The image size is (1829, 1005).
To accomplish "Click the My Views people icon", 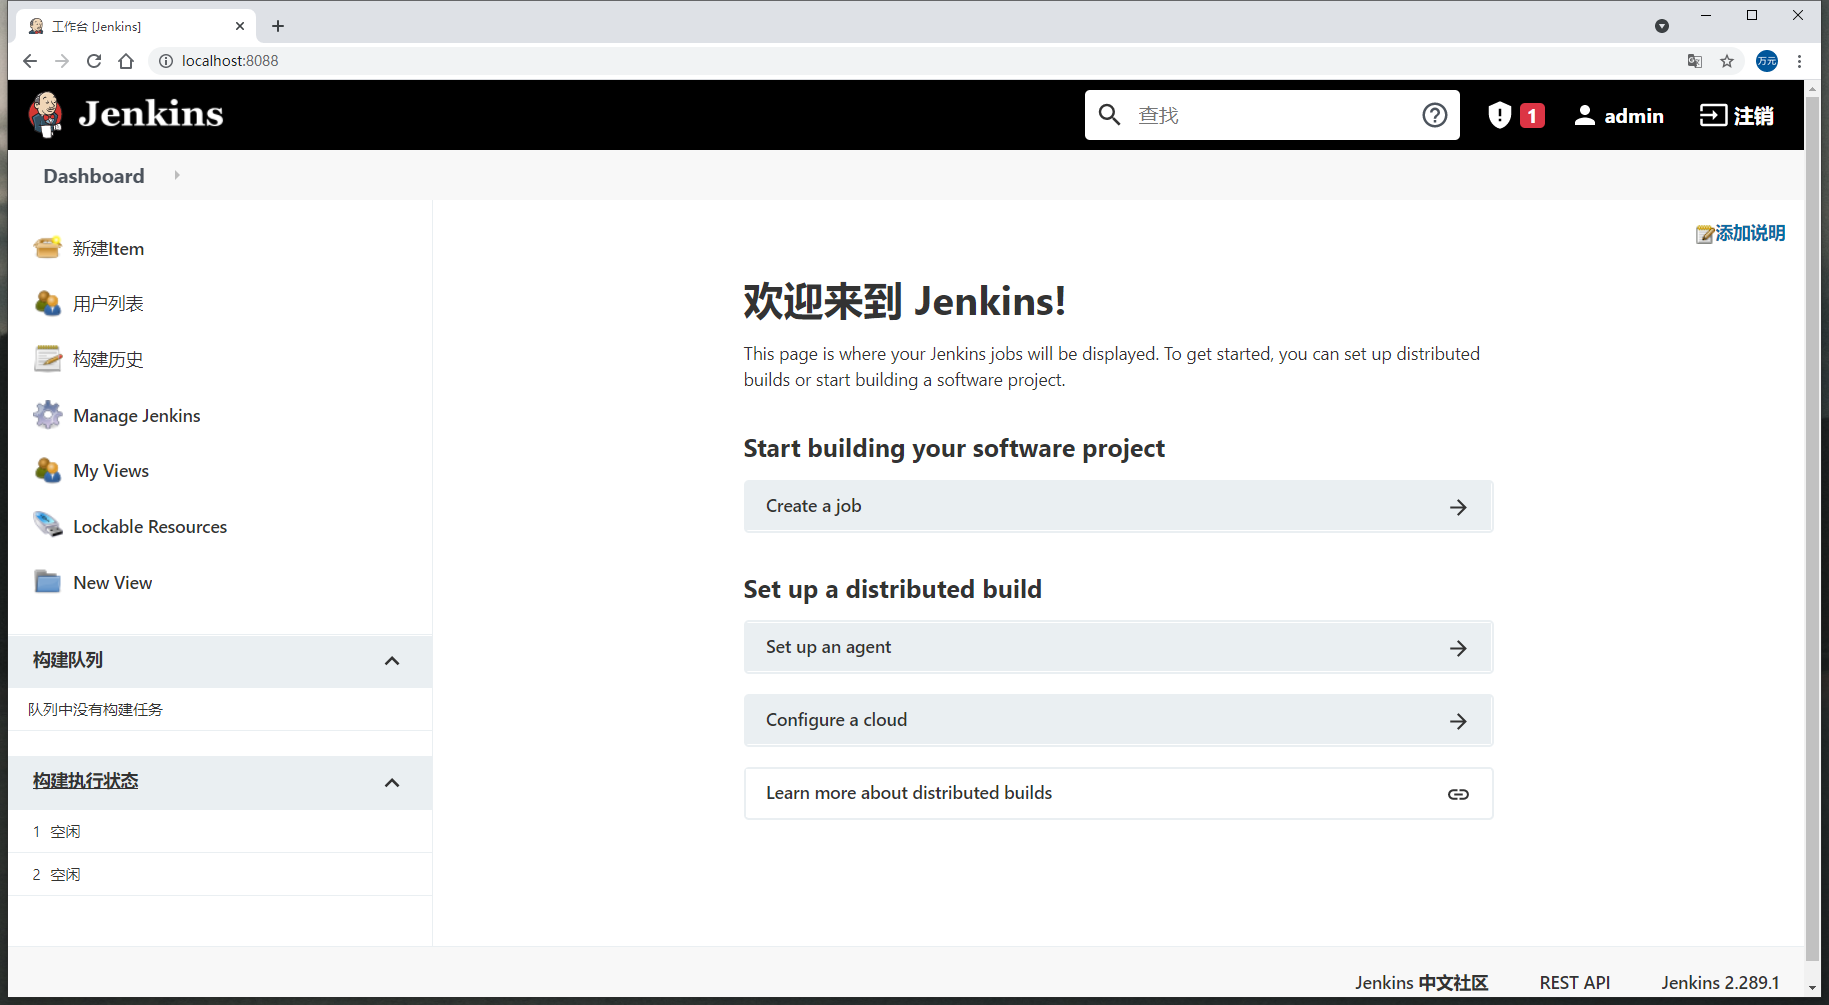I will [47, 470].
